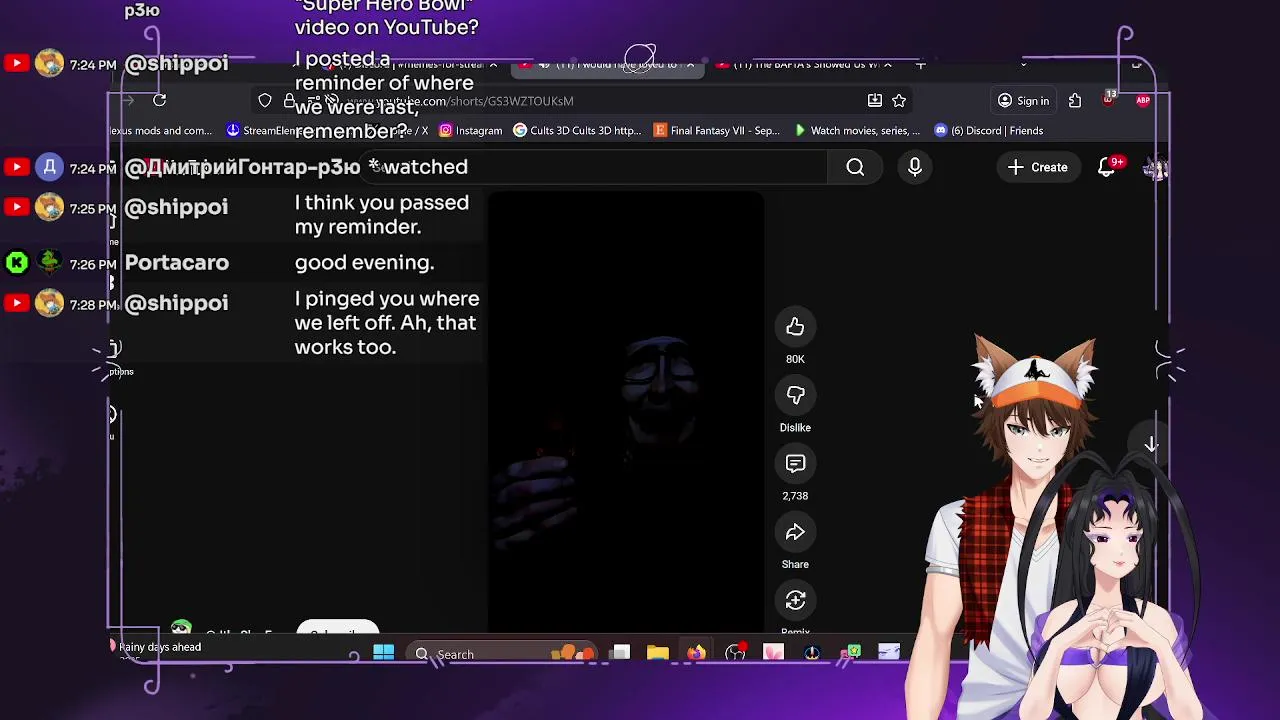The width and height of the screenshot is (1280, 720).
Task: Open the Instagram bookmark
Action: coord(470,131)
